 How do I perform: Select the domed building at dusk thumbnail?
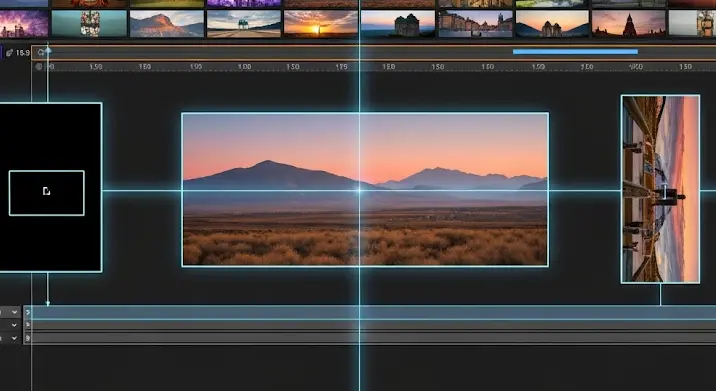pyautogui.click(x=398, y=24)
